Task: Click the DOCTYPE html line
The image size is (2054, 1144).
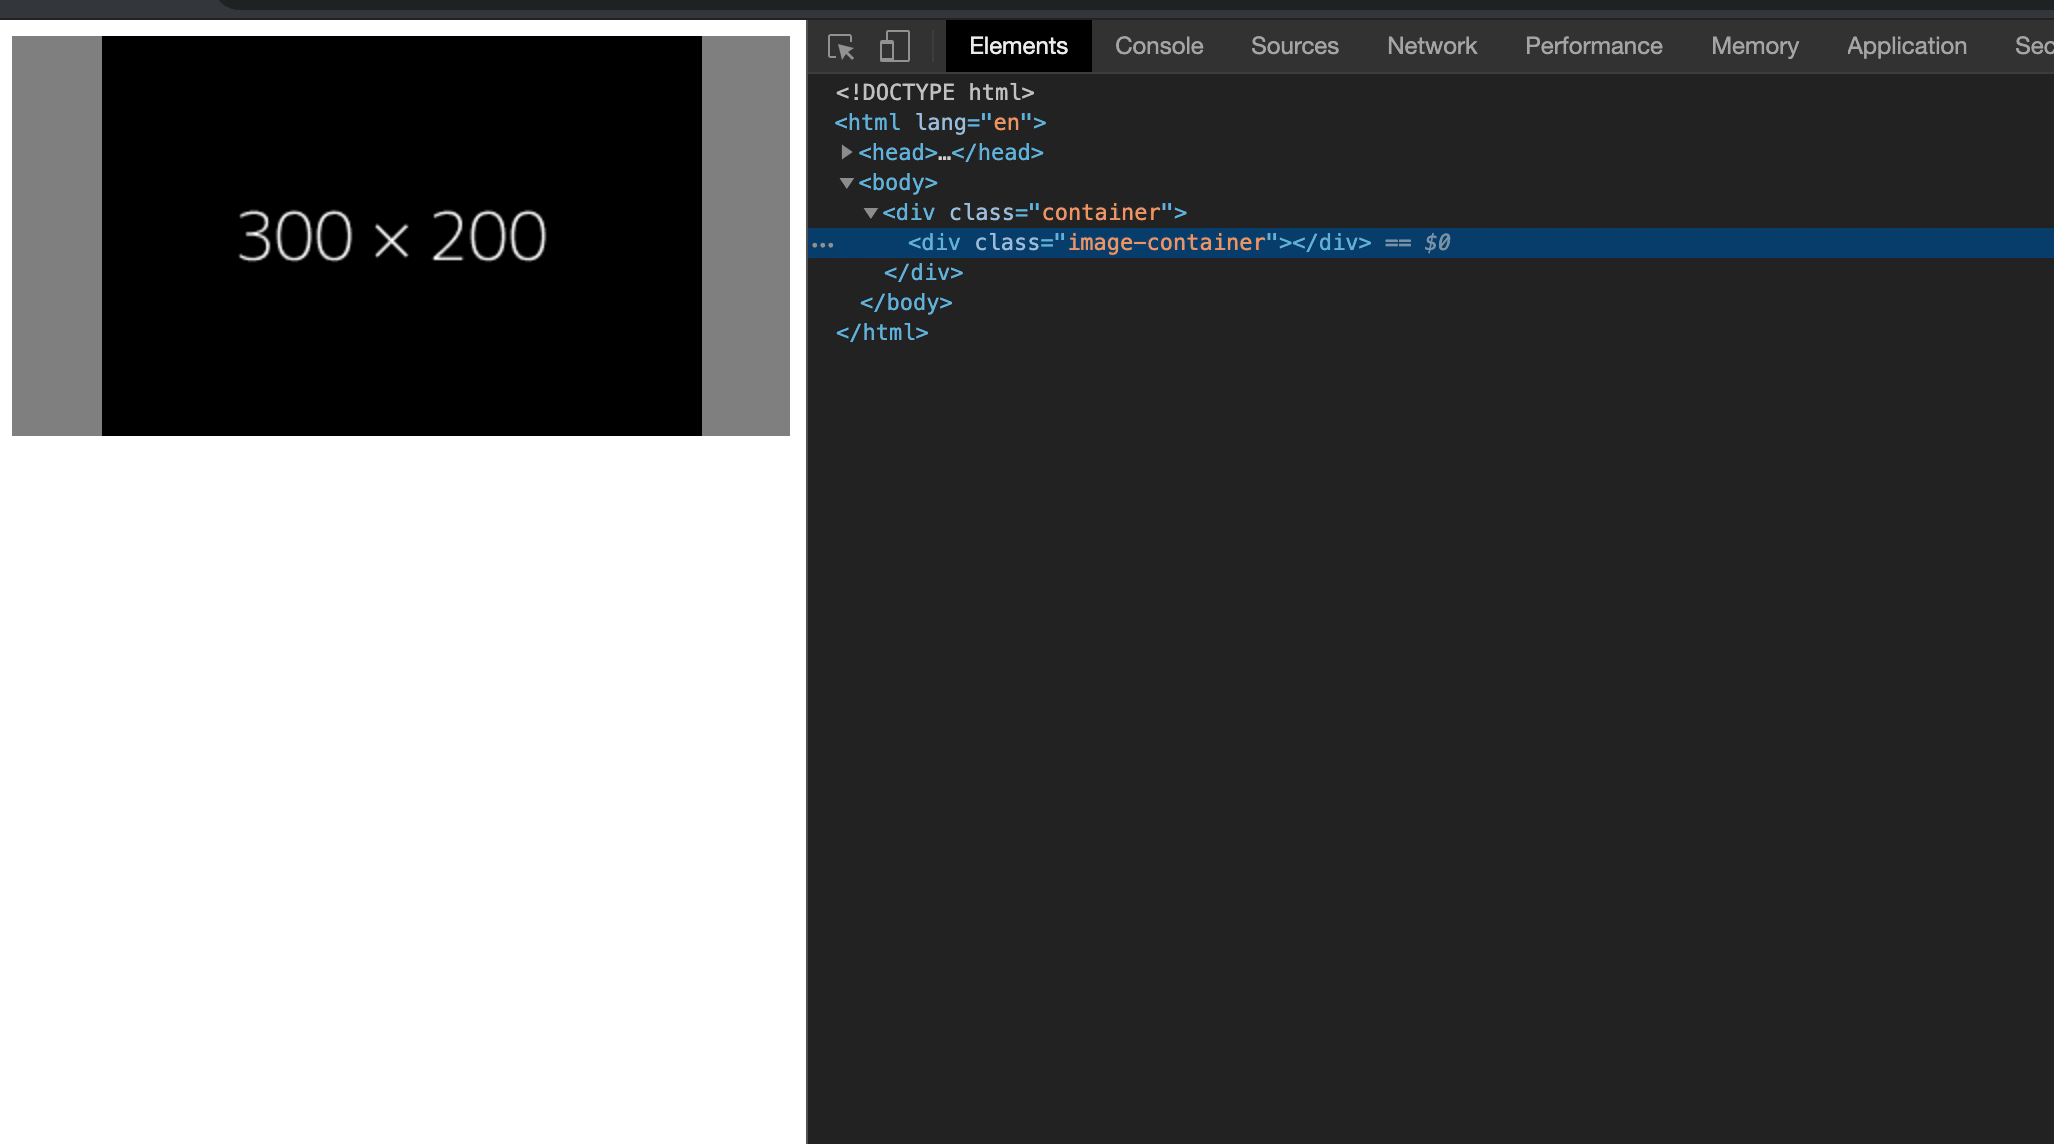Action: [x=934, y=92]
